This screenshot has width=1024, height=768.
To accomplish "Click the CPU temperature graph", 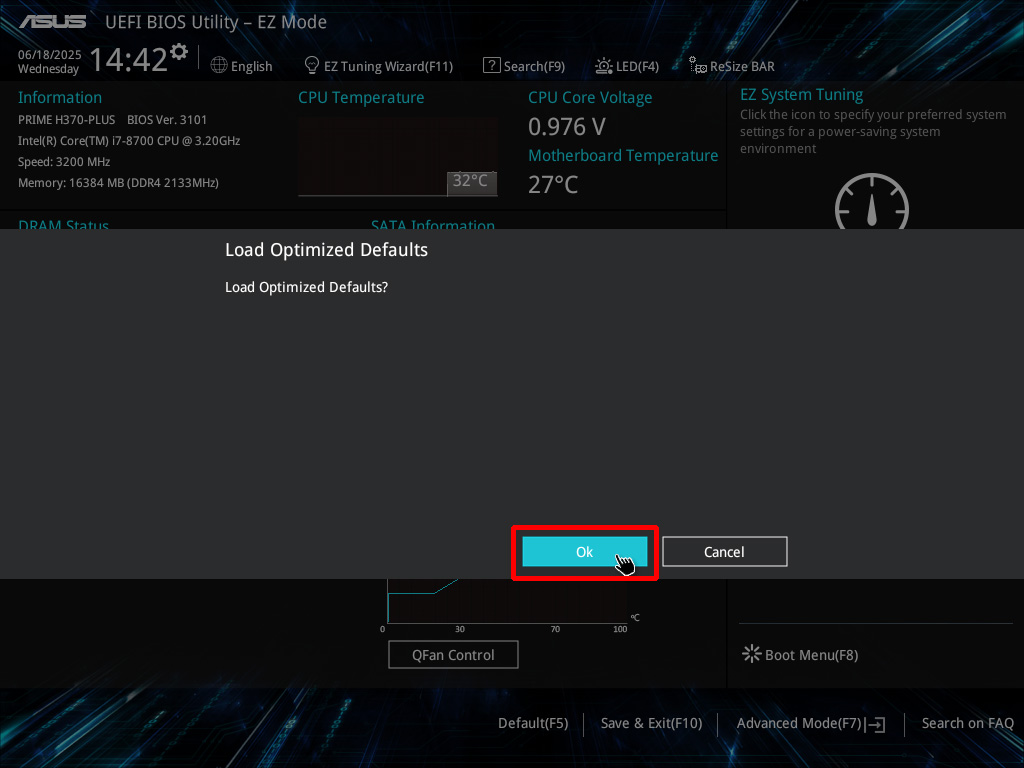I will click(398, 157).
